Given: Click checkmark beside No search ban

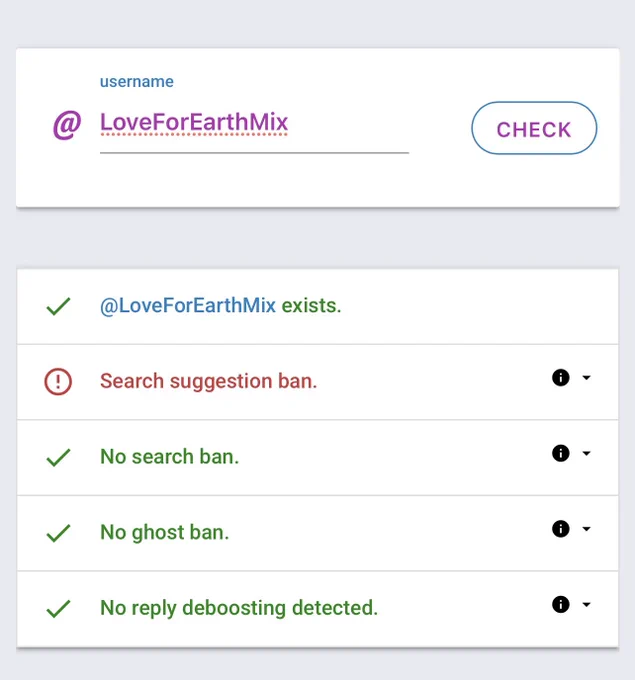Looking at the screenshot, I should [59, 457].
